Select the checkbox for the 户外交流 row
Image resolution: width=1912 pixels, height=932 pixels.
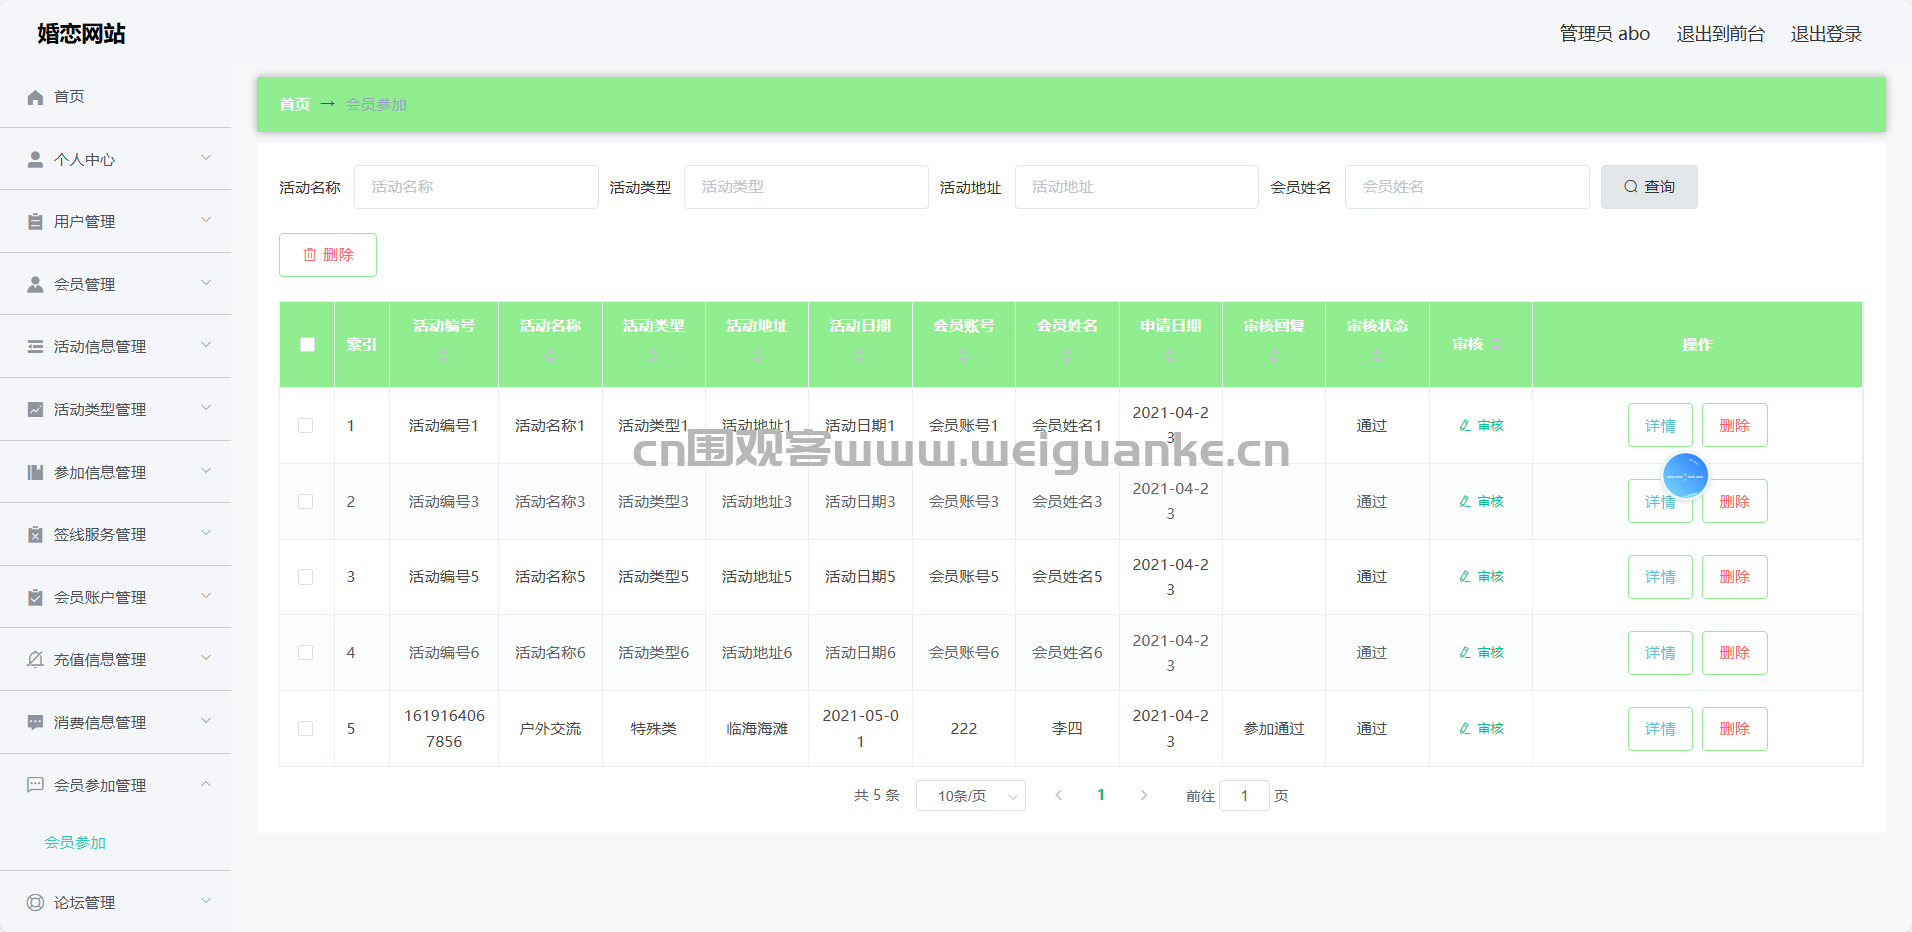pyautogui.click(x=306, y=729)
